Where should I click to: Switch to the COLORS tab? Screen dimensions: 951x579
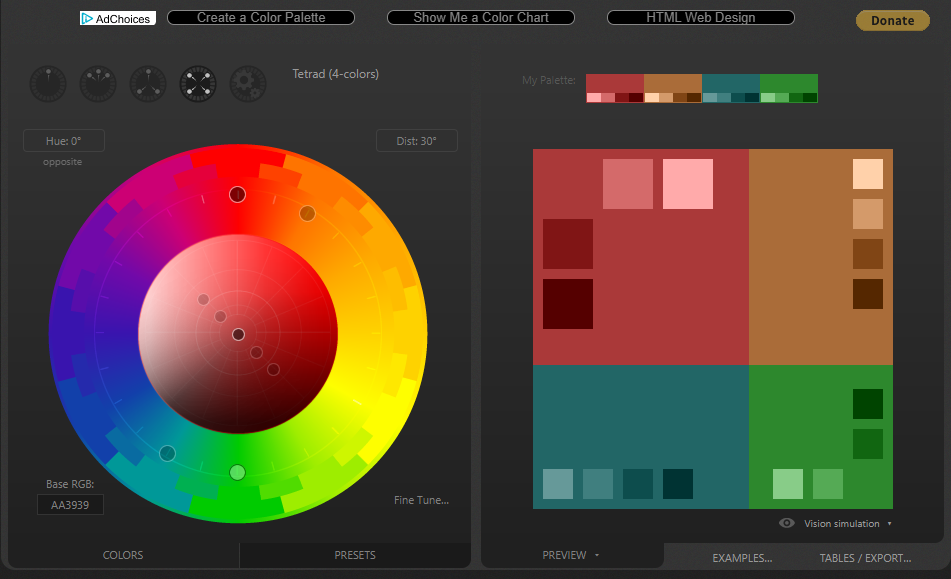(123, 555)
